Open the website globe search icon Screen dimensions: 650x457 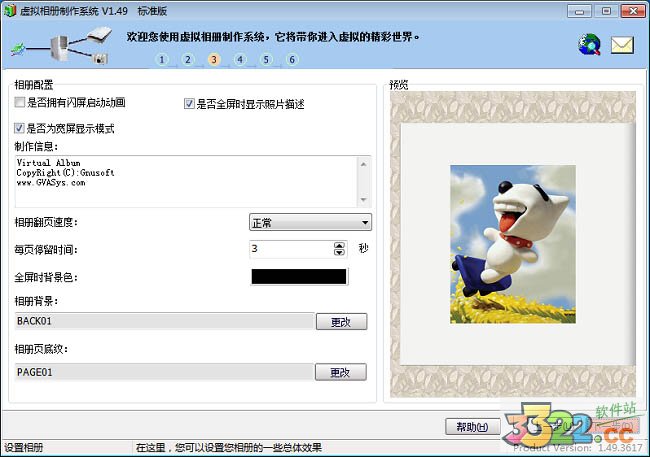[x=589, y=44]
